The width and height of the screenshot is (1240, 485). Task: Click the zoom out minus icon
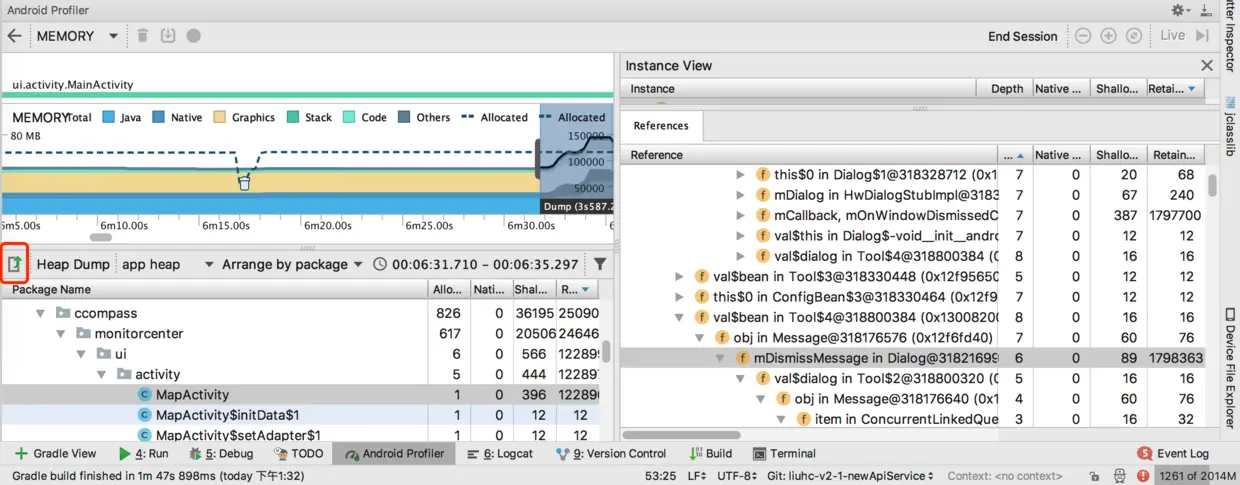(1083, 36)
